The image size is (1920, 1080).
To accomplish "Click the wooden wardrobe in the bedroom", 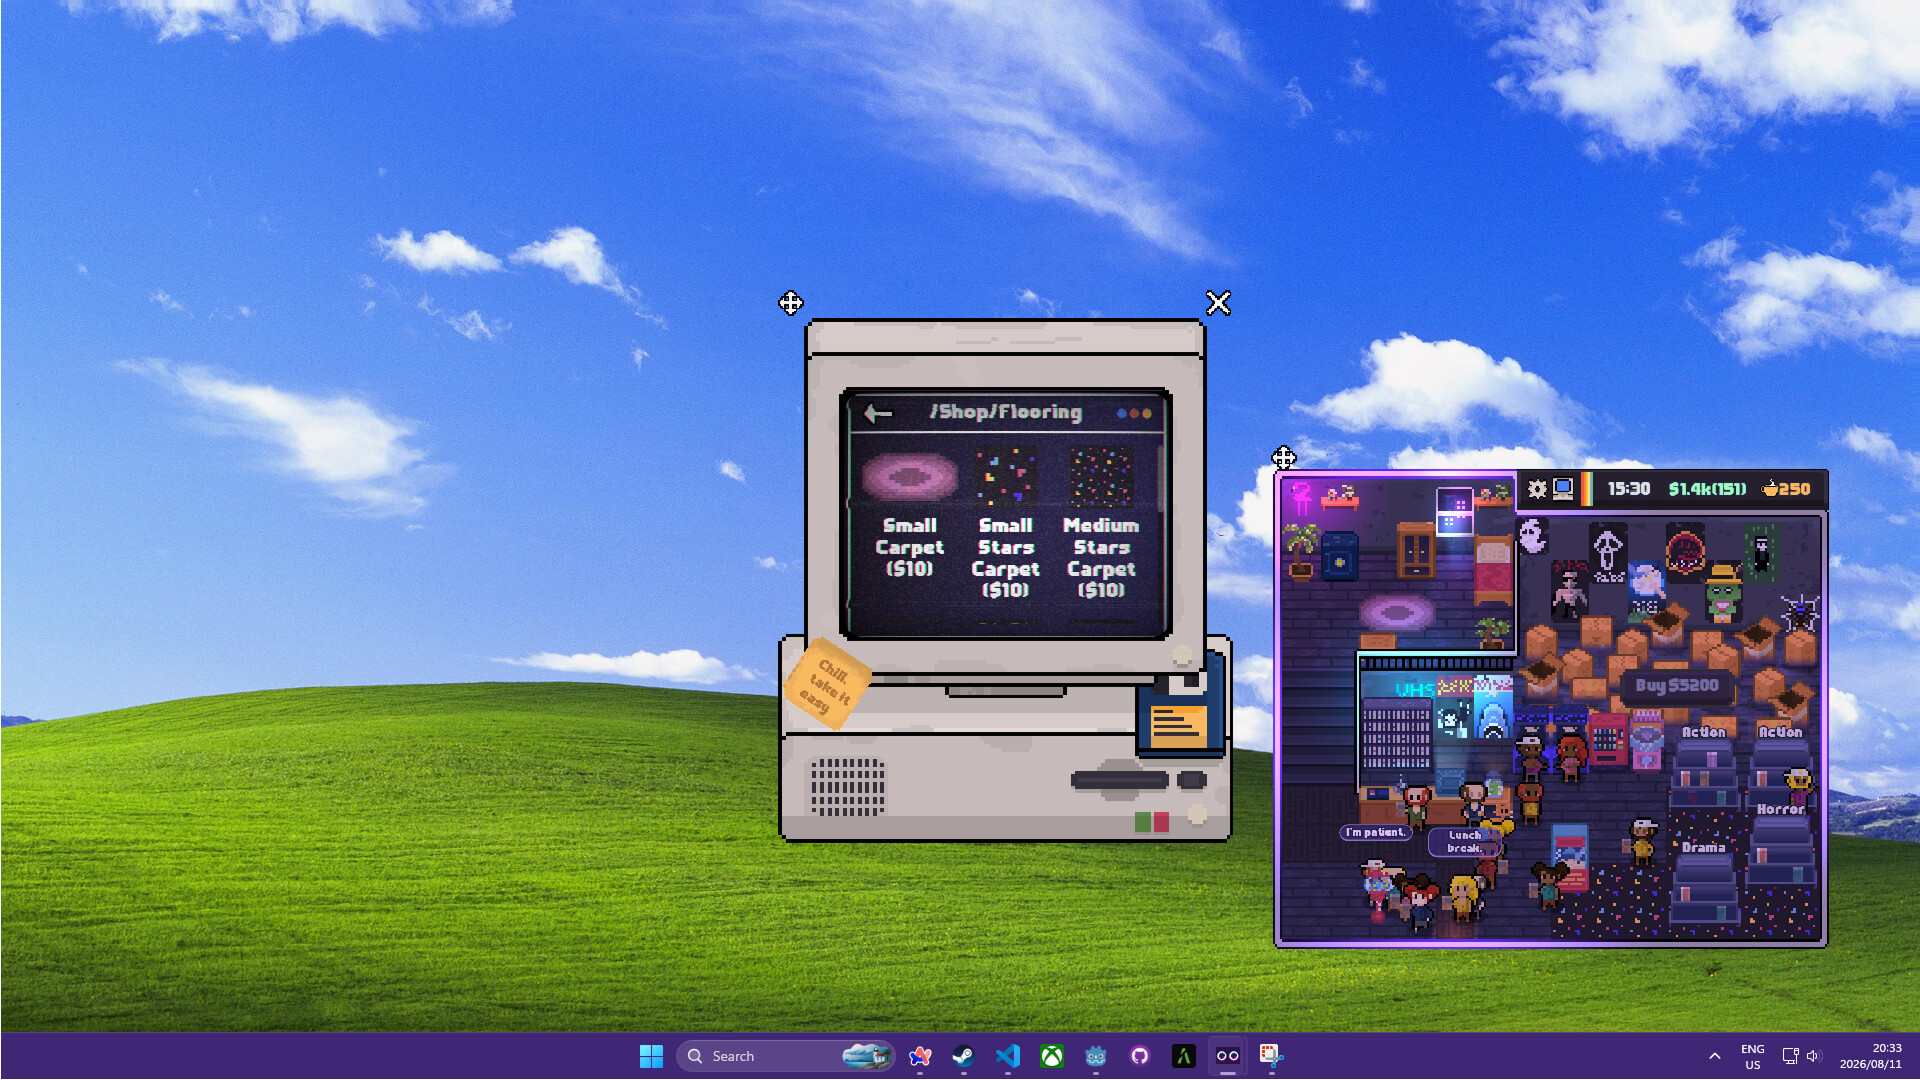I will (1416, 550).
